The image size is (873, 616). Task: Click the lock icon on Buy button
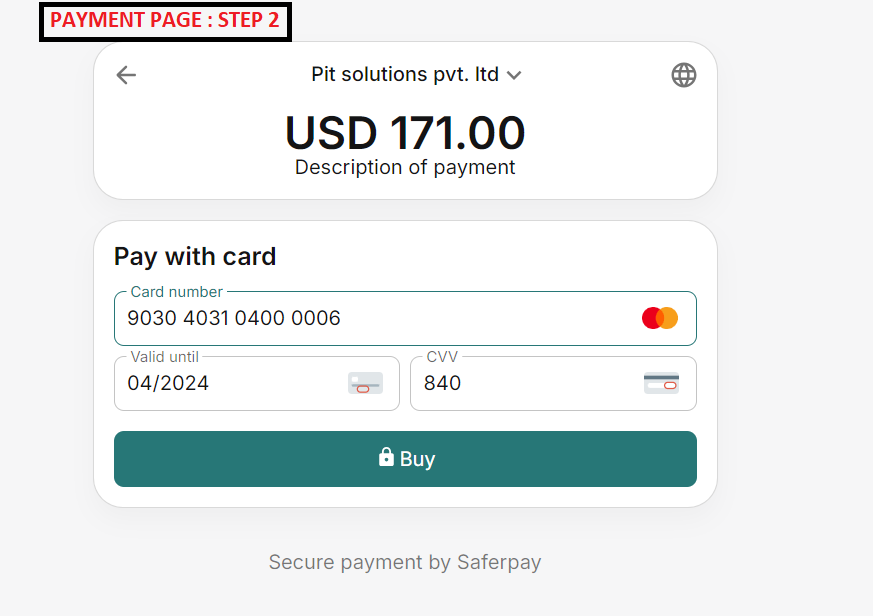(386, 457)
